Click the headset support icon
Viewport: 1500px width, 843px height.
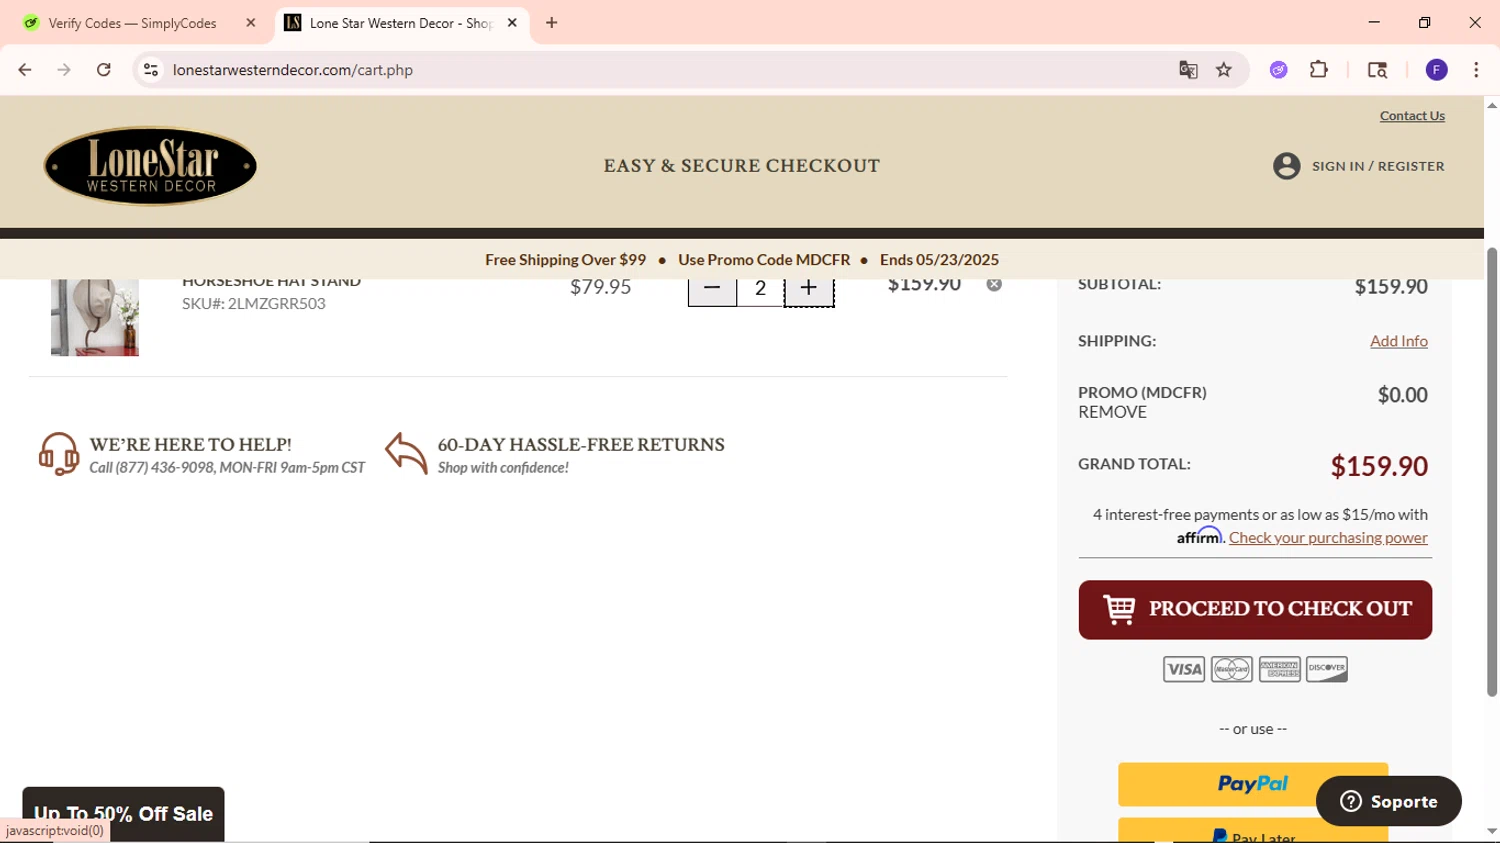59,454
